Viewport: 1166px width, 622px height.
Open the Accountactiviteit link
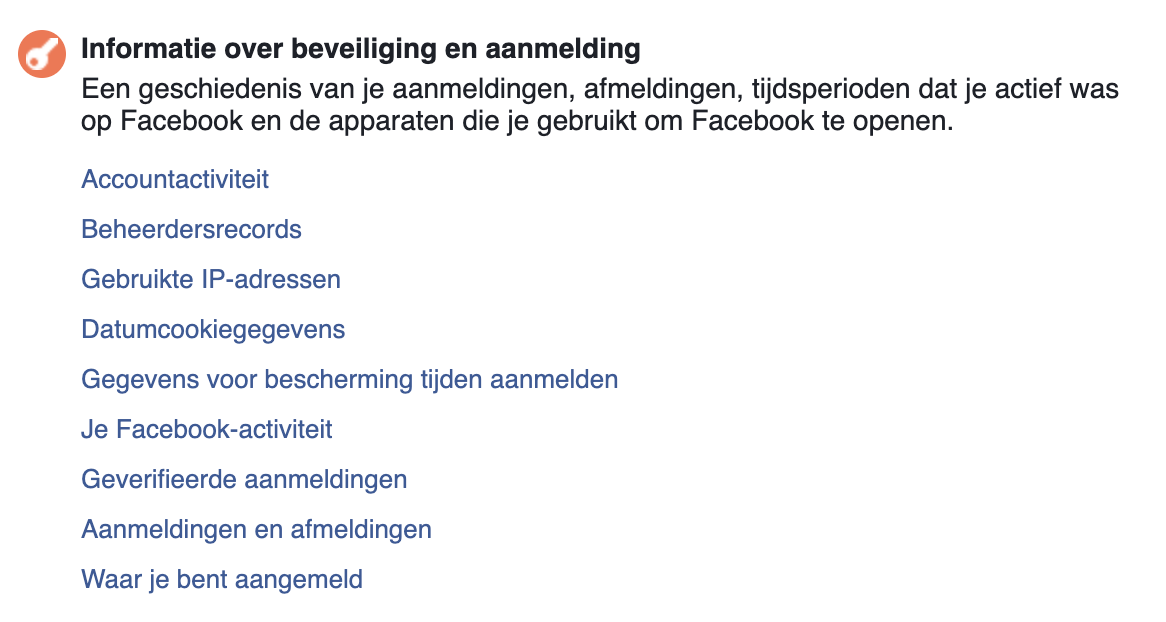pos(175,180)
